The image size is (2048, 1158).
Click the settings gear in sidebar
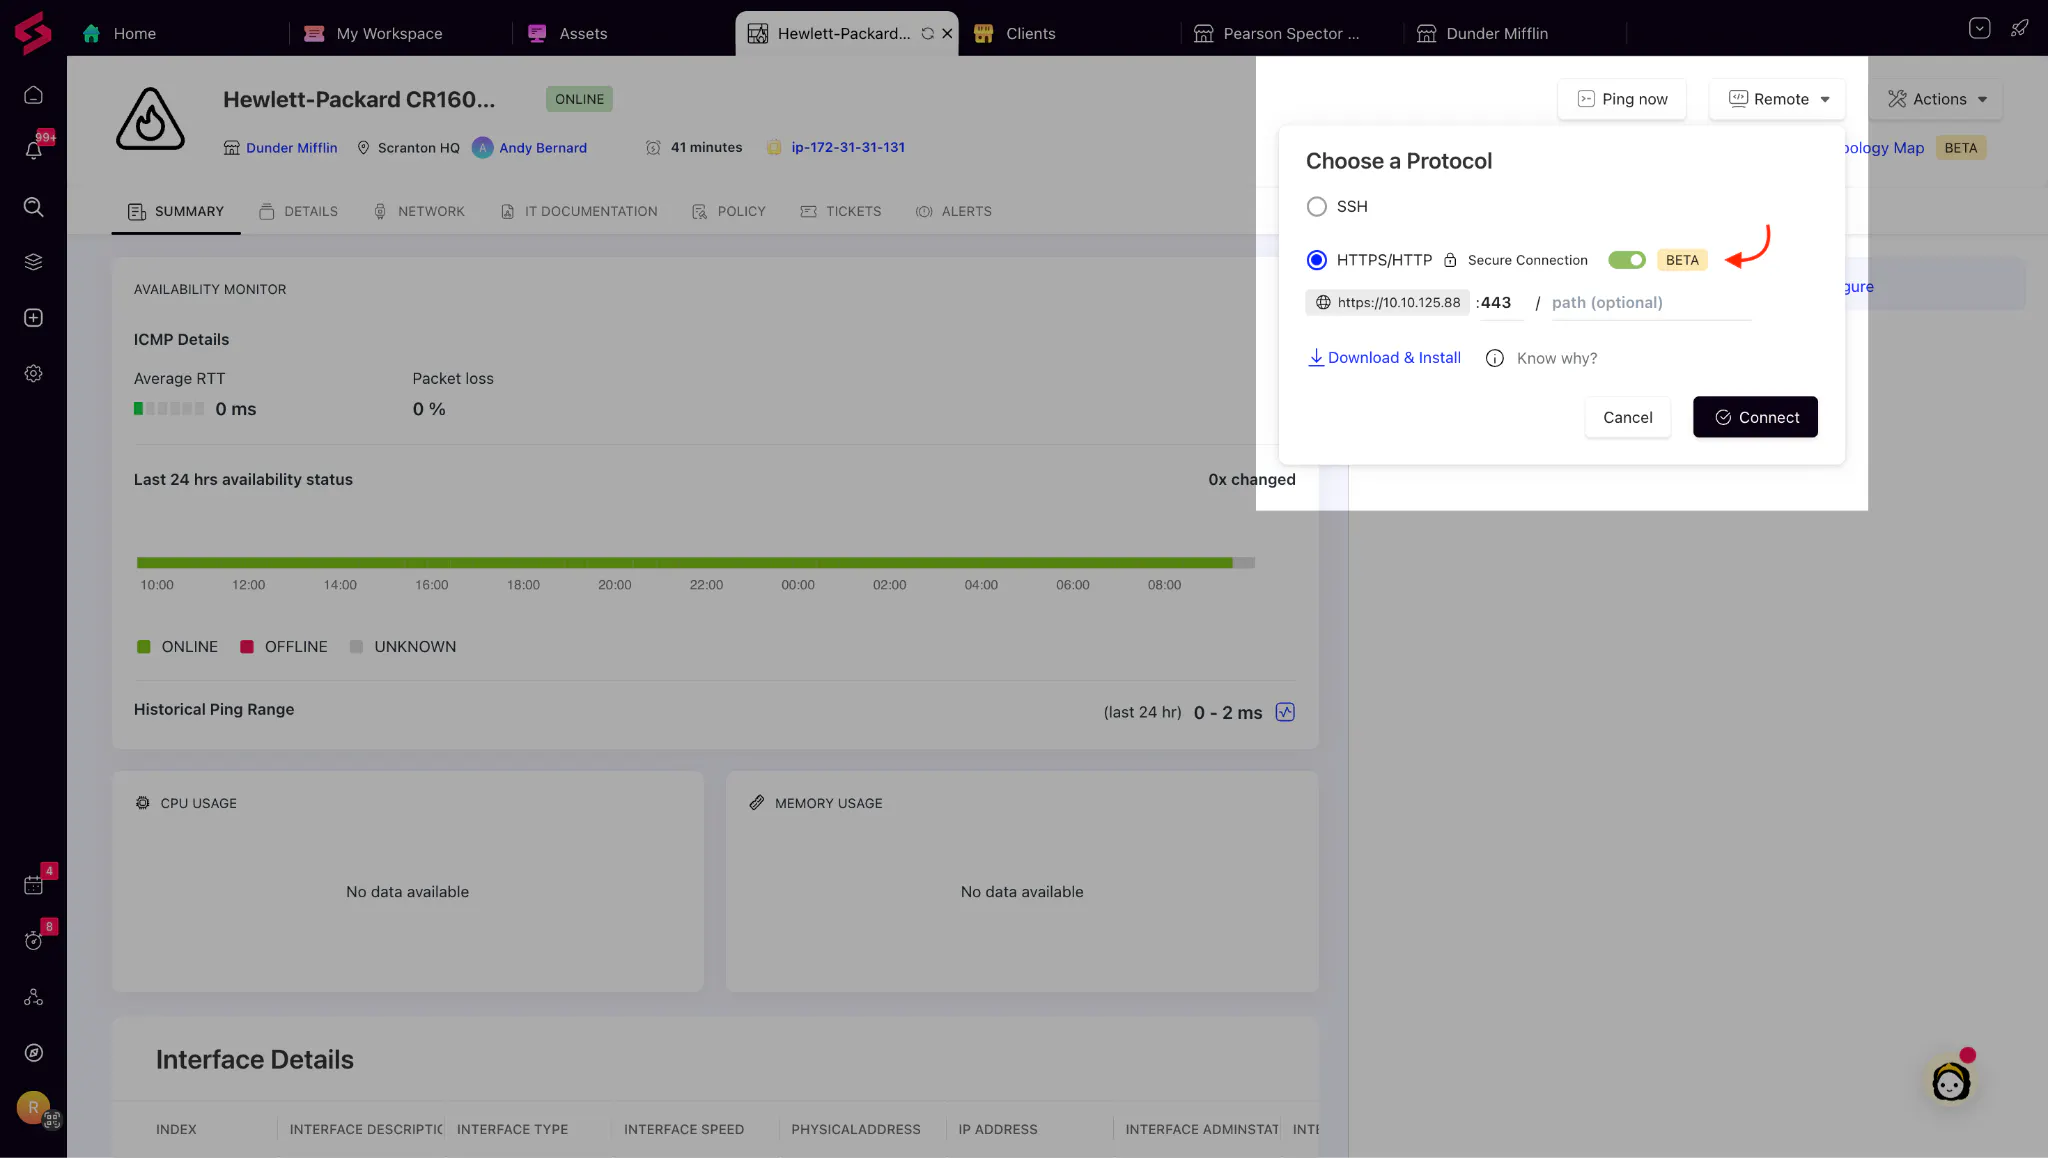pyautogui.click(x=33, y=373)
